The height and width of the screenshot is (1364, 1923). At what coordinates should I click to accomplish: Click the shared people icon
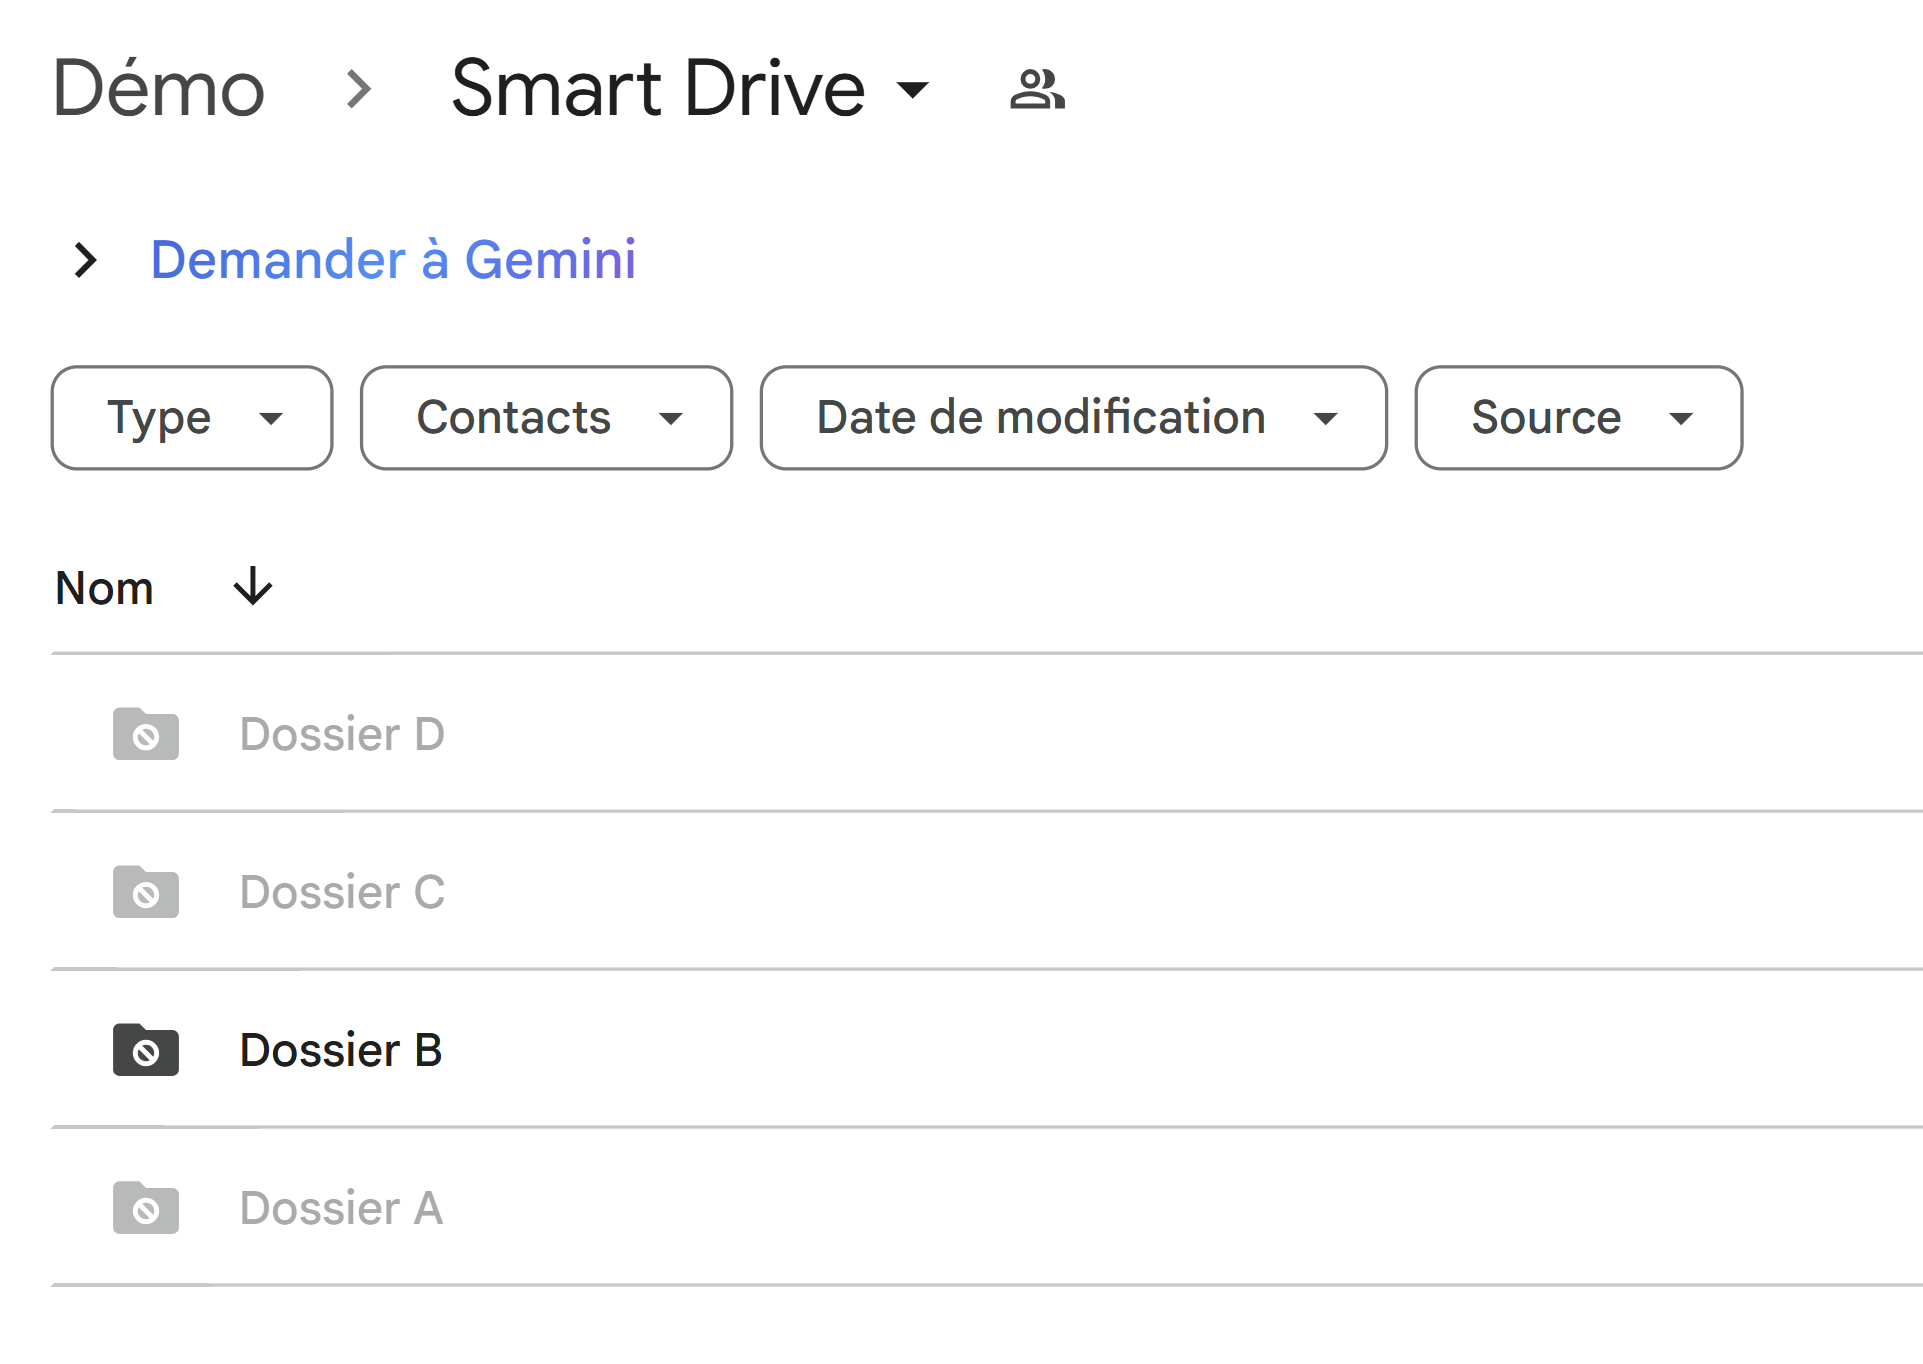click(1037, 89)
